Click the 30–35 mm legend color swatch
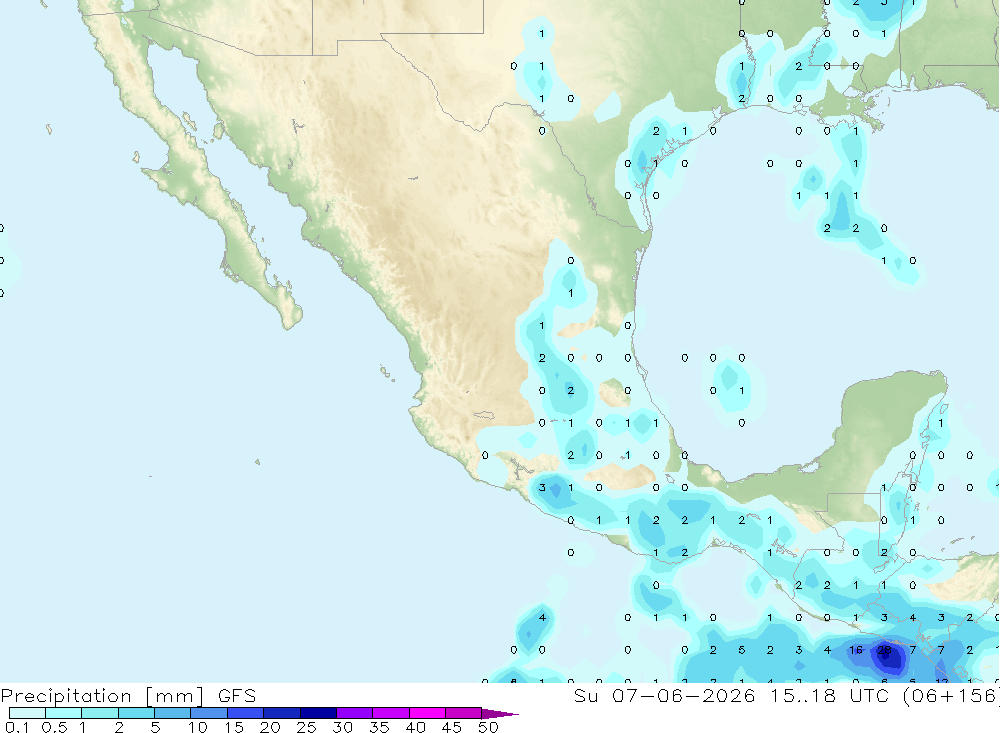1000x733 pixels. coord(355,713)
